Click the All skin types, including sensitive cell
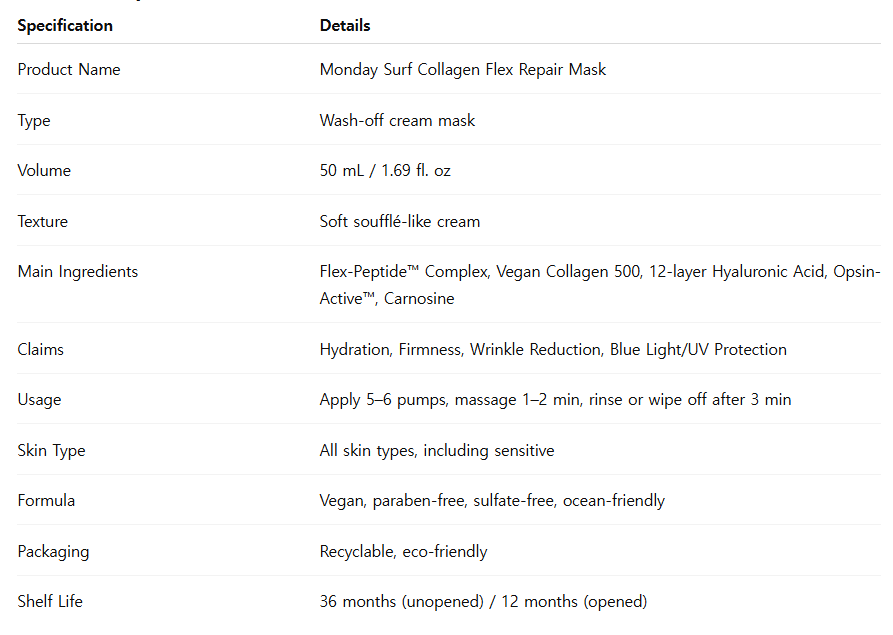893x635 pixels. click(x=437, y=450)
